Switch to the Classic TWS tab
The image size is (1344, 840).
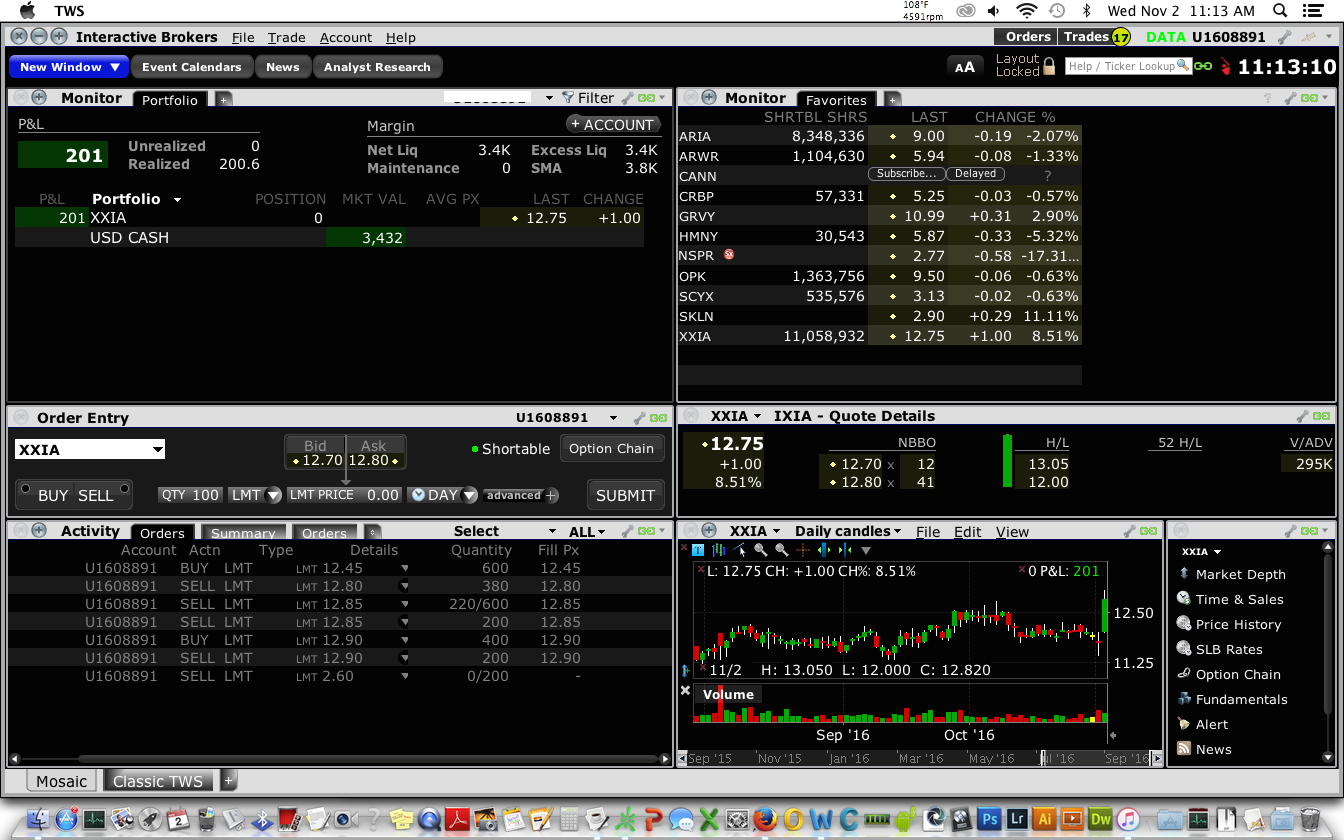(158, 781)
